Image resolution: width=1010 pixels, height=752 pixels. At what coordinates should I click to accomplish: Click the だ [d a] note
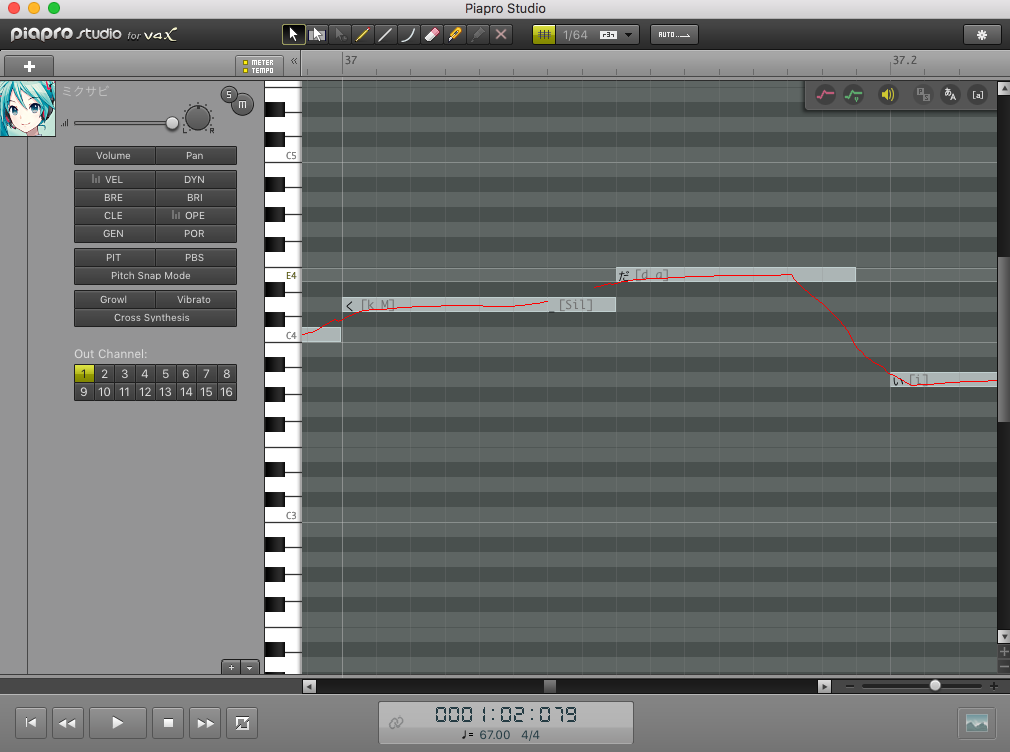[x=736, y=275]
